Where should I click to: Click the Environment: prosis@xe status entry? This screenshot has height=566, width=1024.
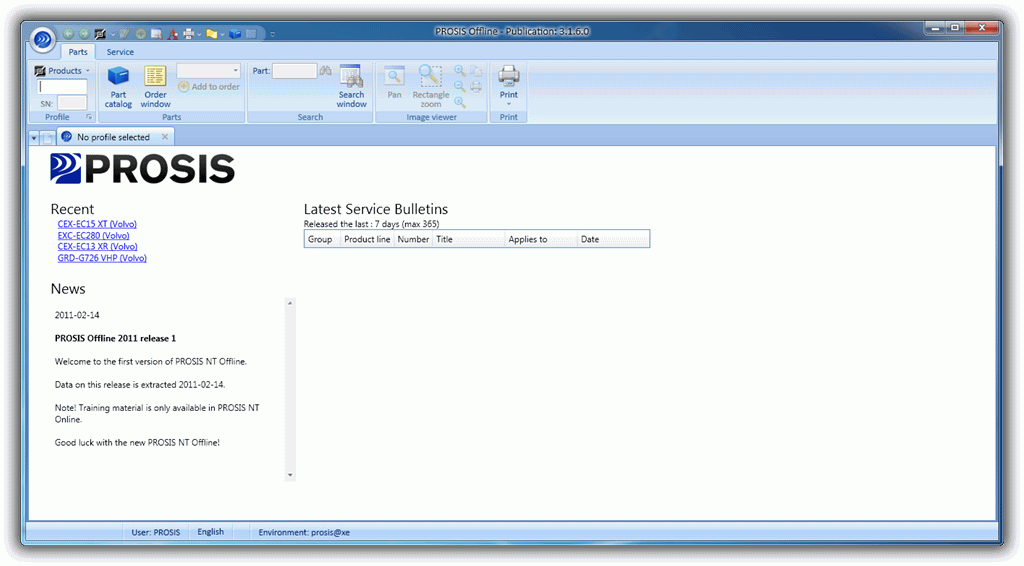pos(304,532)
